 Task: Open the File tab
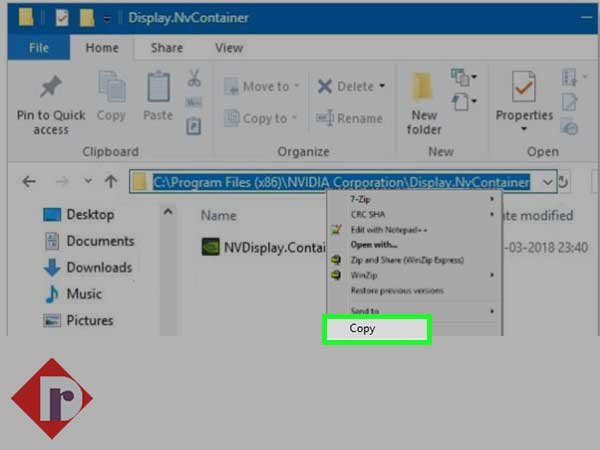pyautogui.click(x=39, y=47)
